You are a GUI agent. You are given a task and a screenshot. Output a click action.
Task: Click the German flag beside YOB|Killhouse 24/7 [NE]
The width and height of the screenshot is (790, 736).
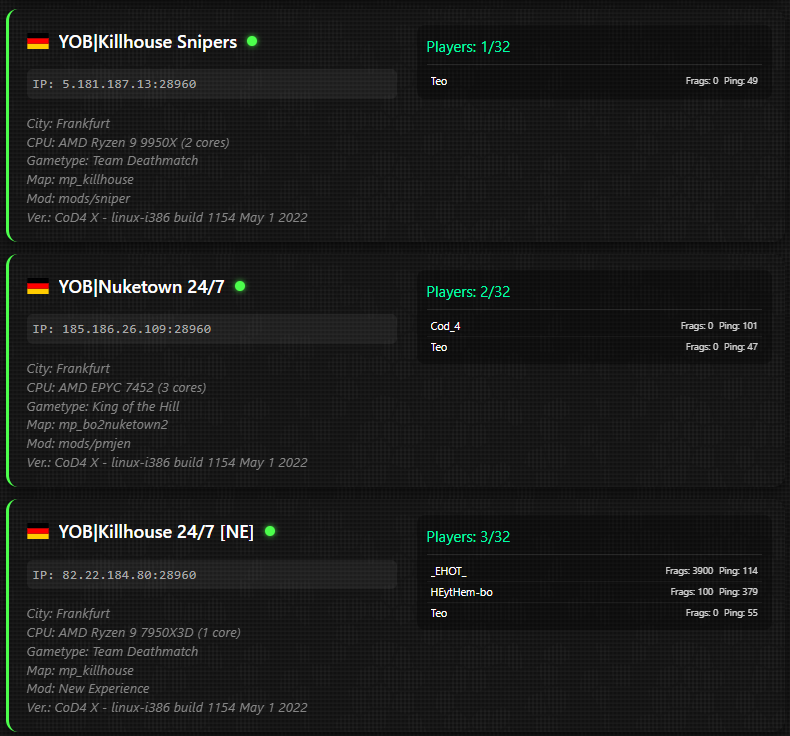38,532
